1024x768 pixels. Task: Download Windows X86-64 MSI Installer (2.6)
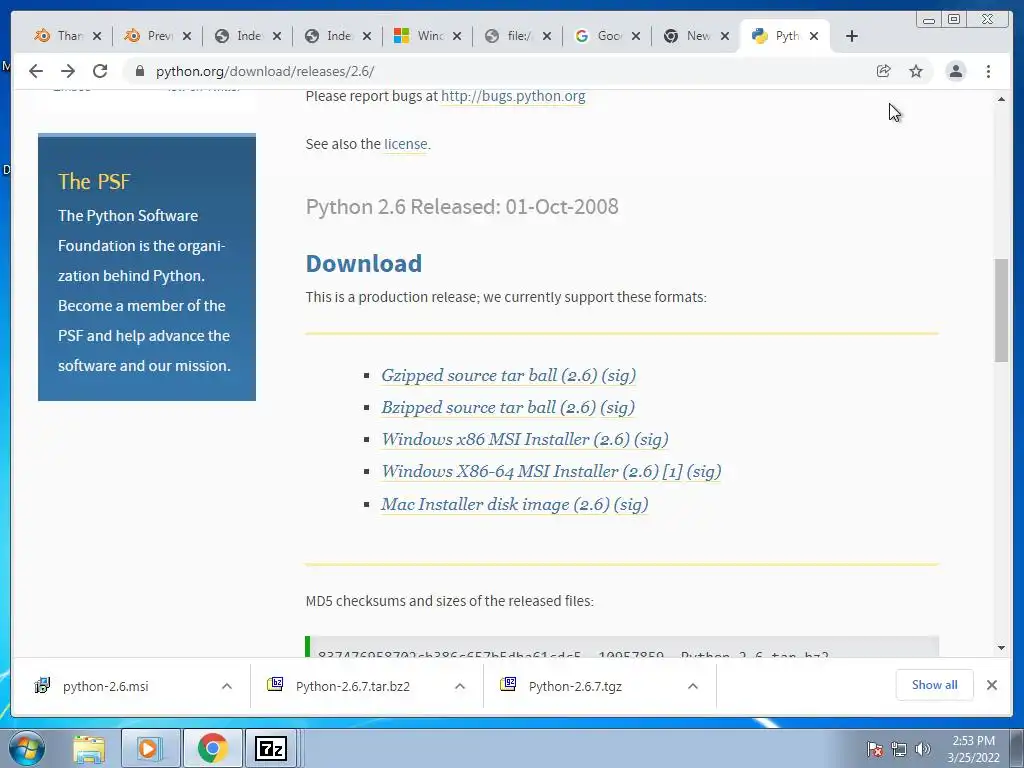[x=520, y=472]
